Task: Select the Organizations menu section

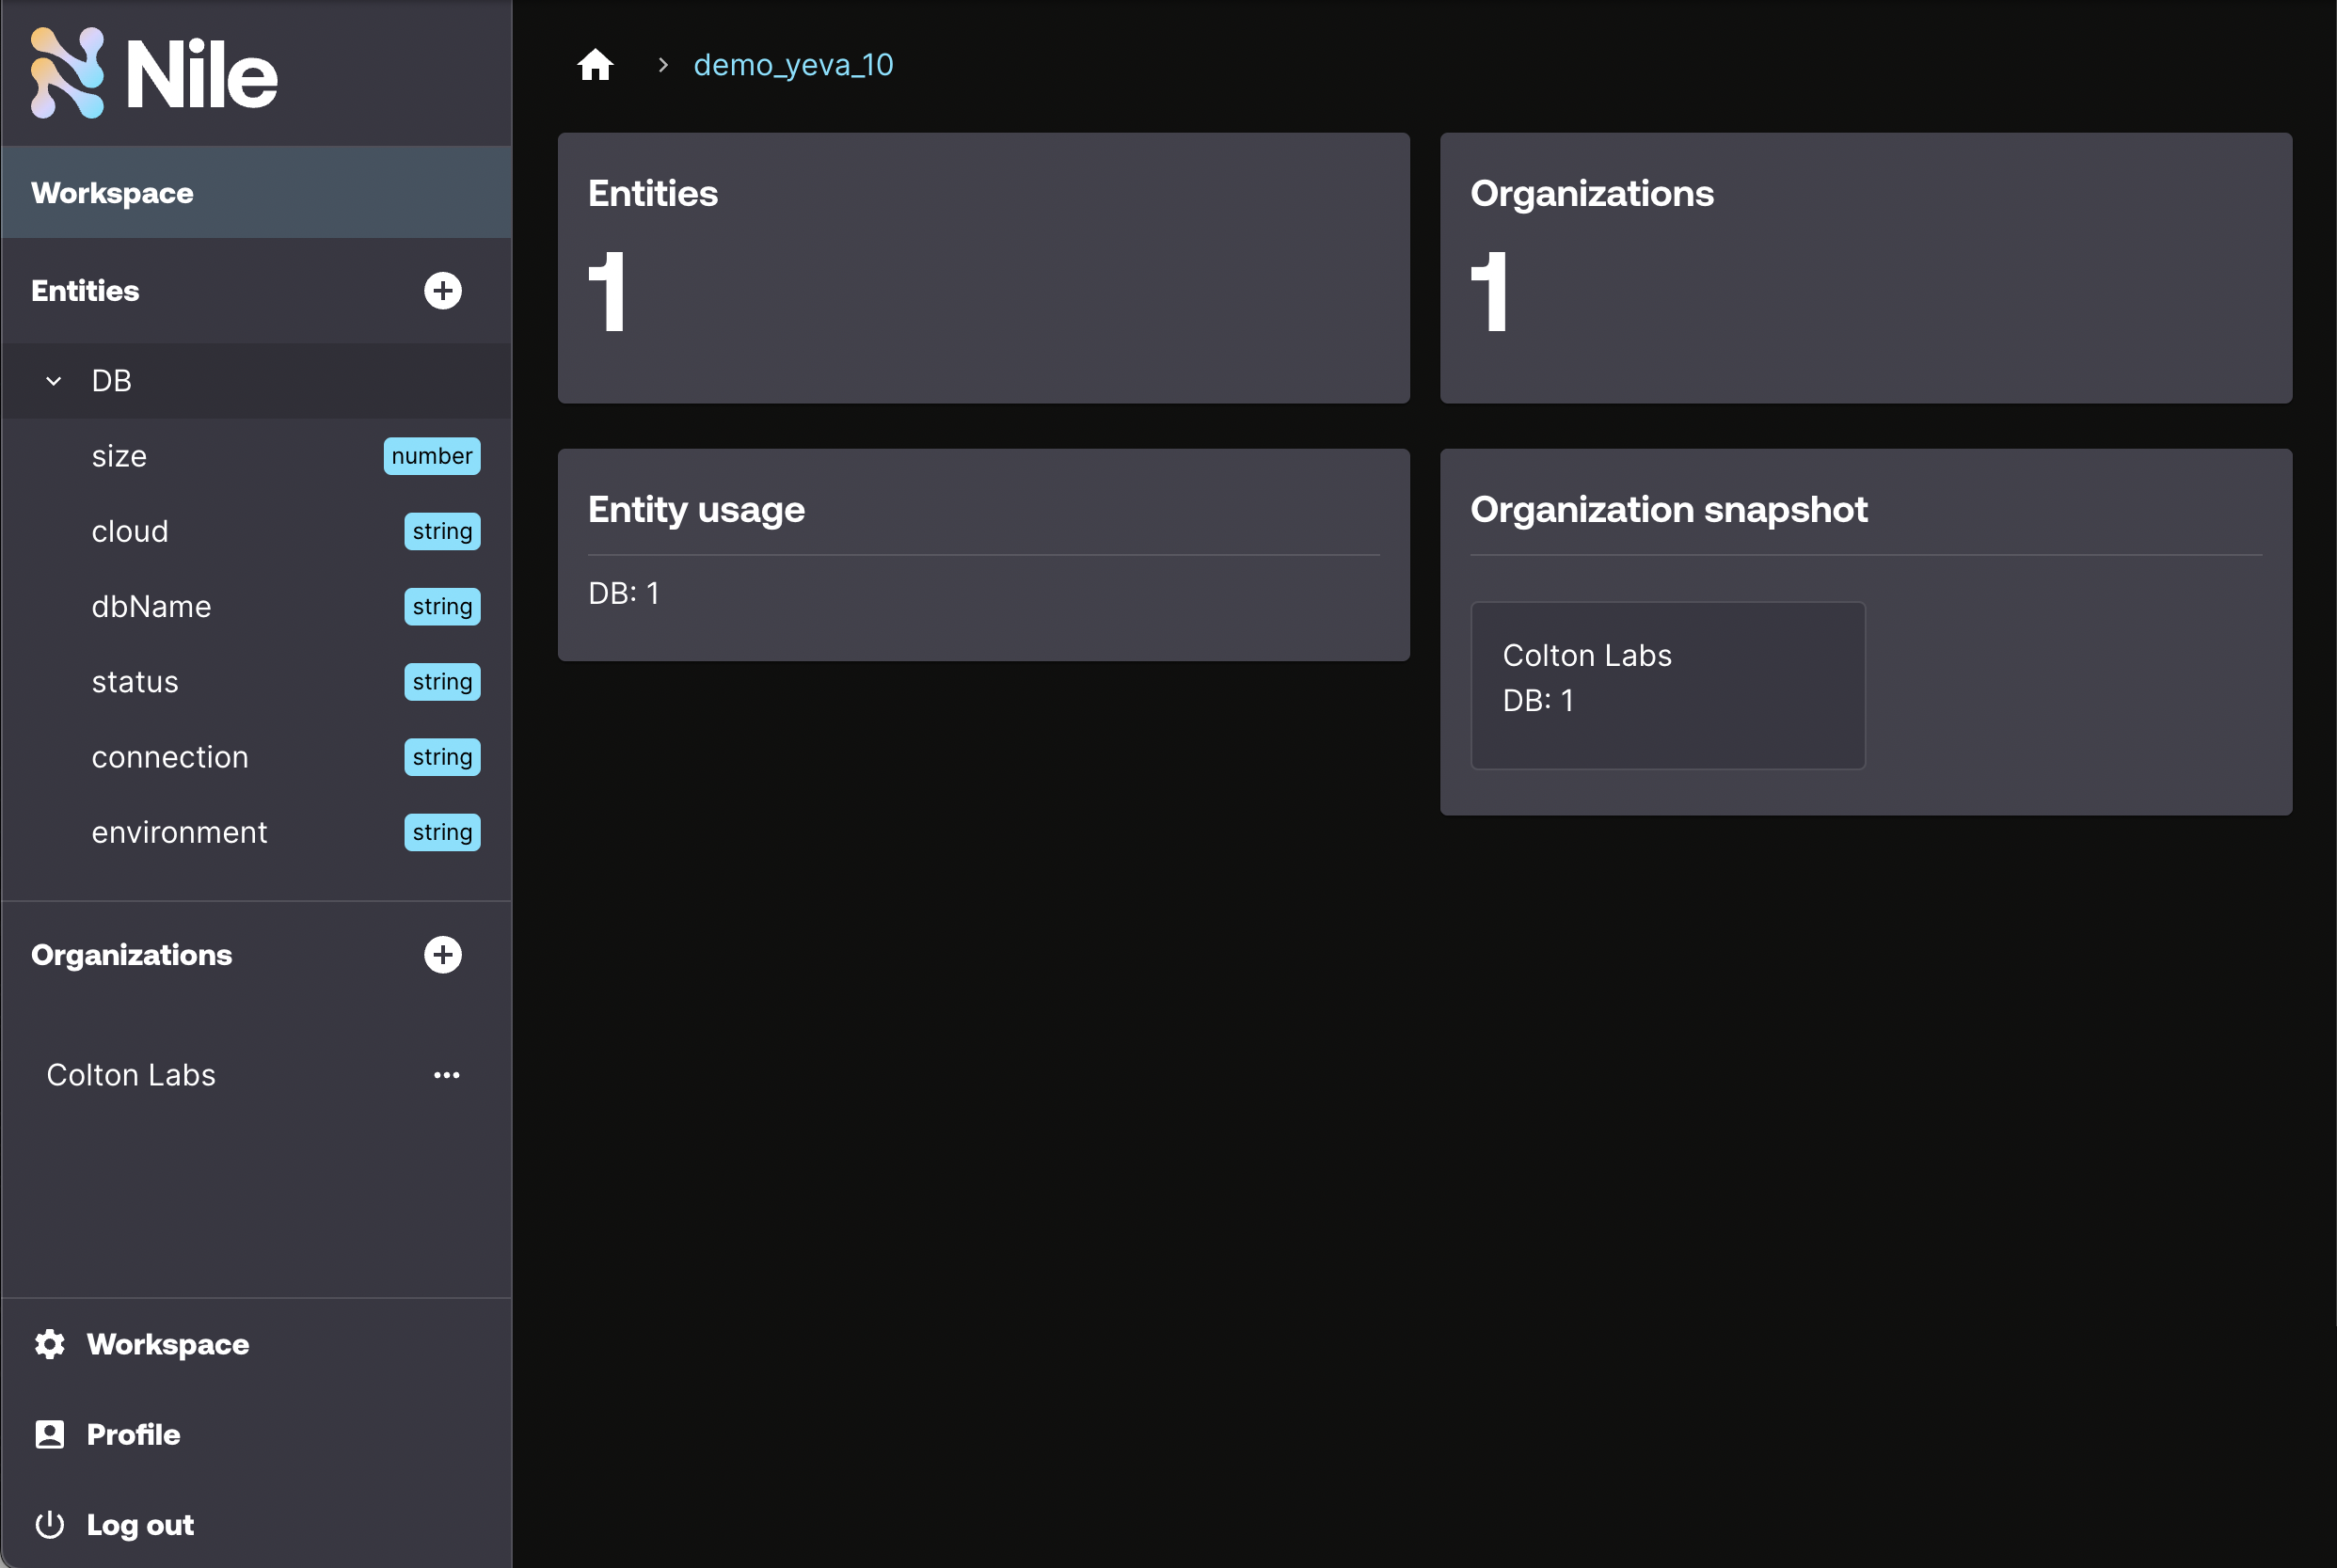Action: coord(132,954)
